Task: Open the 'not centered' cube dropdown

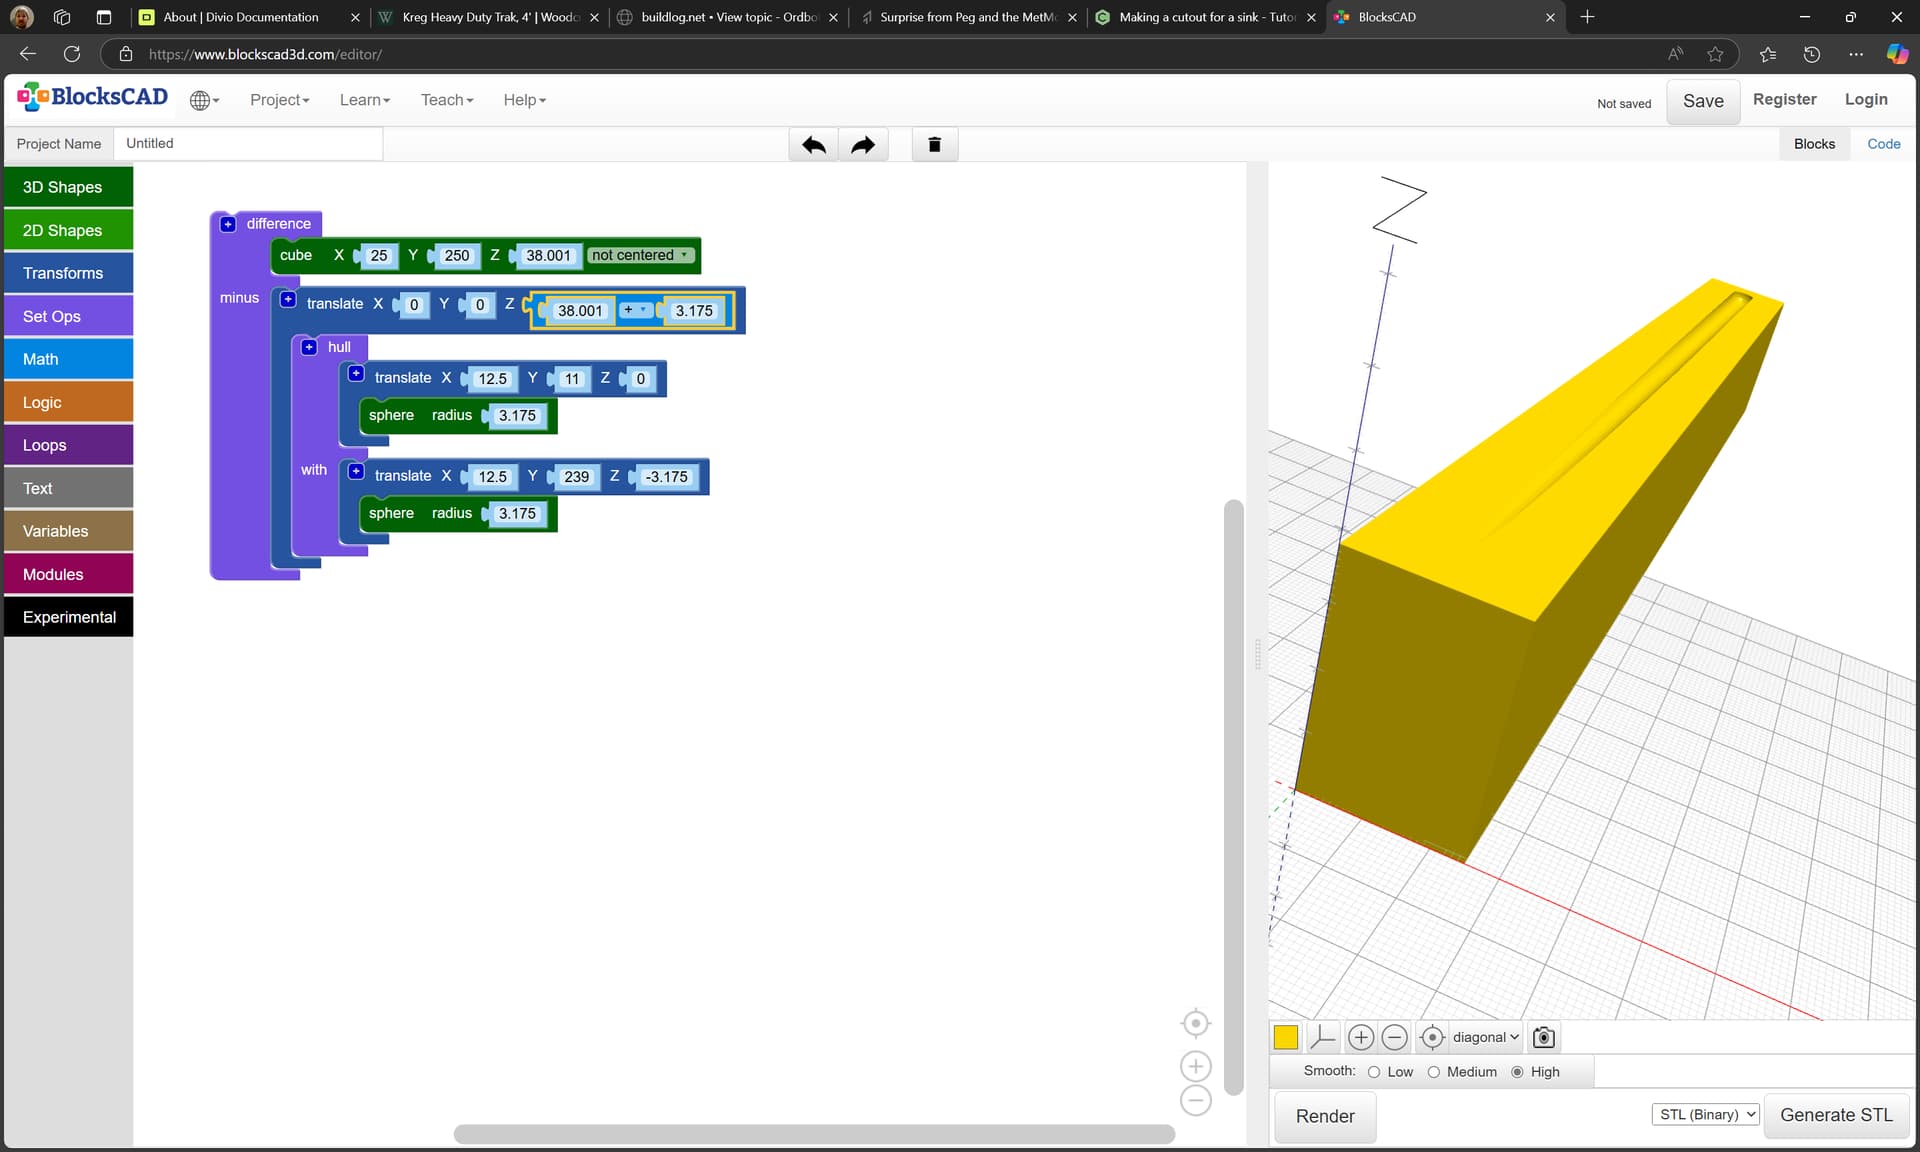Action: pos(640,255)
